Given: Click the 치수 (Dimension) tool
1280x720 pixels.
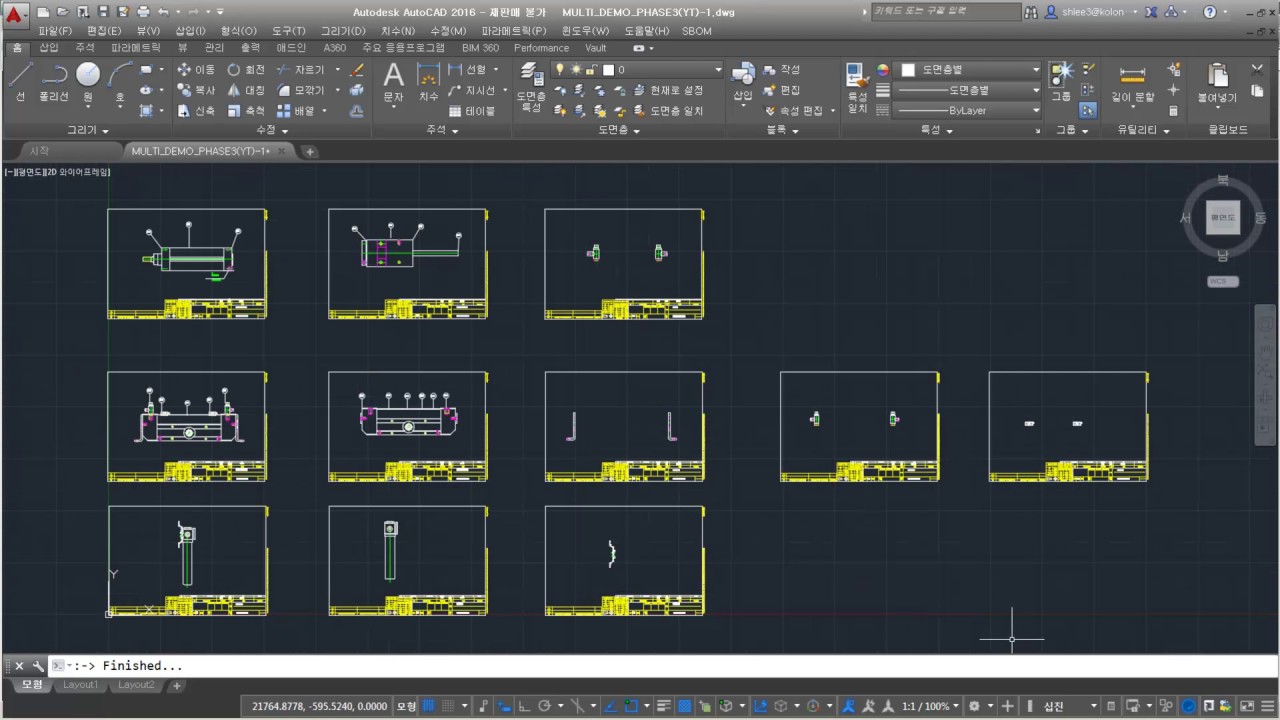Looking at the screenshot, I should pyautogui.click(x=428, y=82).
